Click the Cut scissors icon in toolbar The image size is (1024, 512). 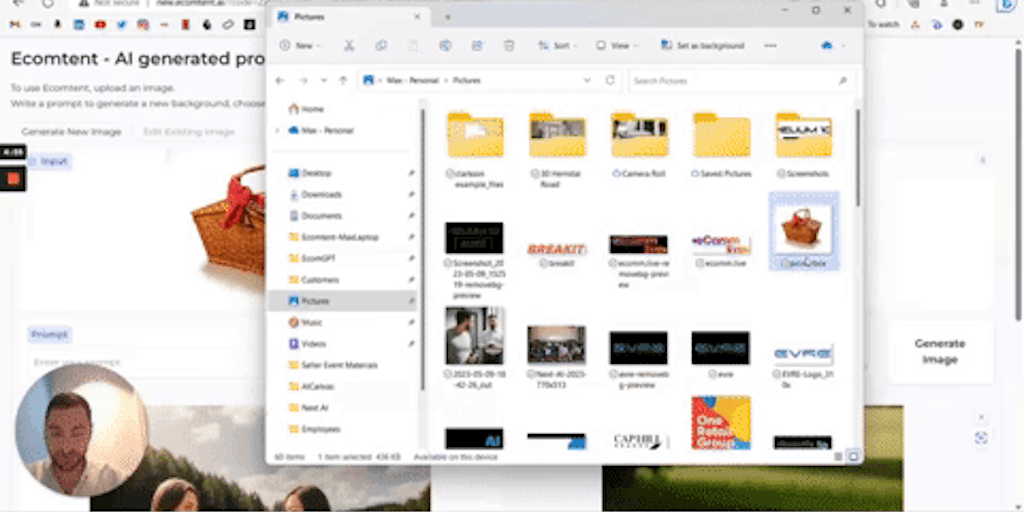349,46
